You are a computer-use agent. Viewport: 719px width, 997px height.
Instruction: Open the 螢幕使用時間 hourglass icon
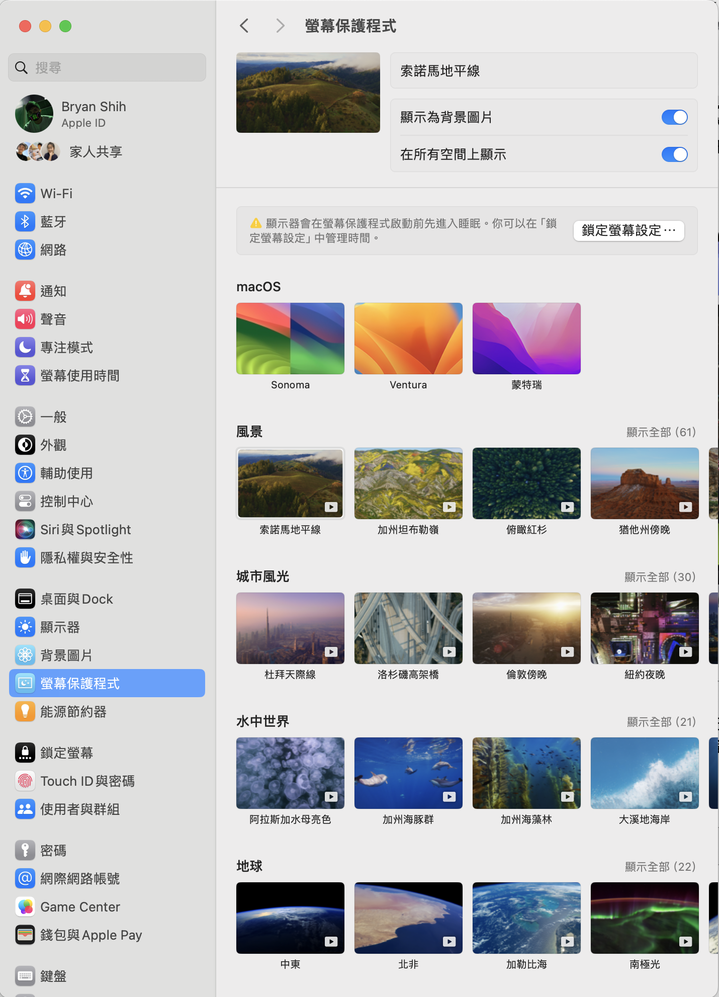pos(25,375)
